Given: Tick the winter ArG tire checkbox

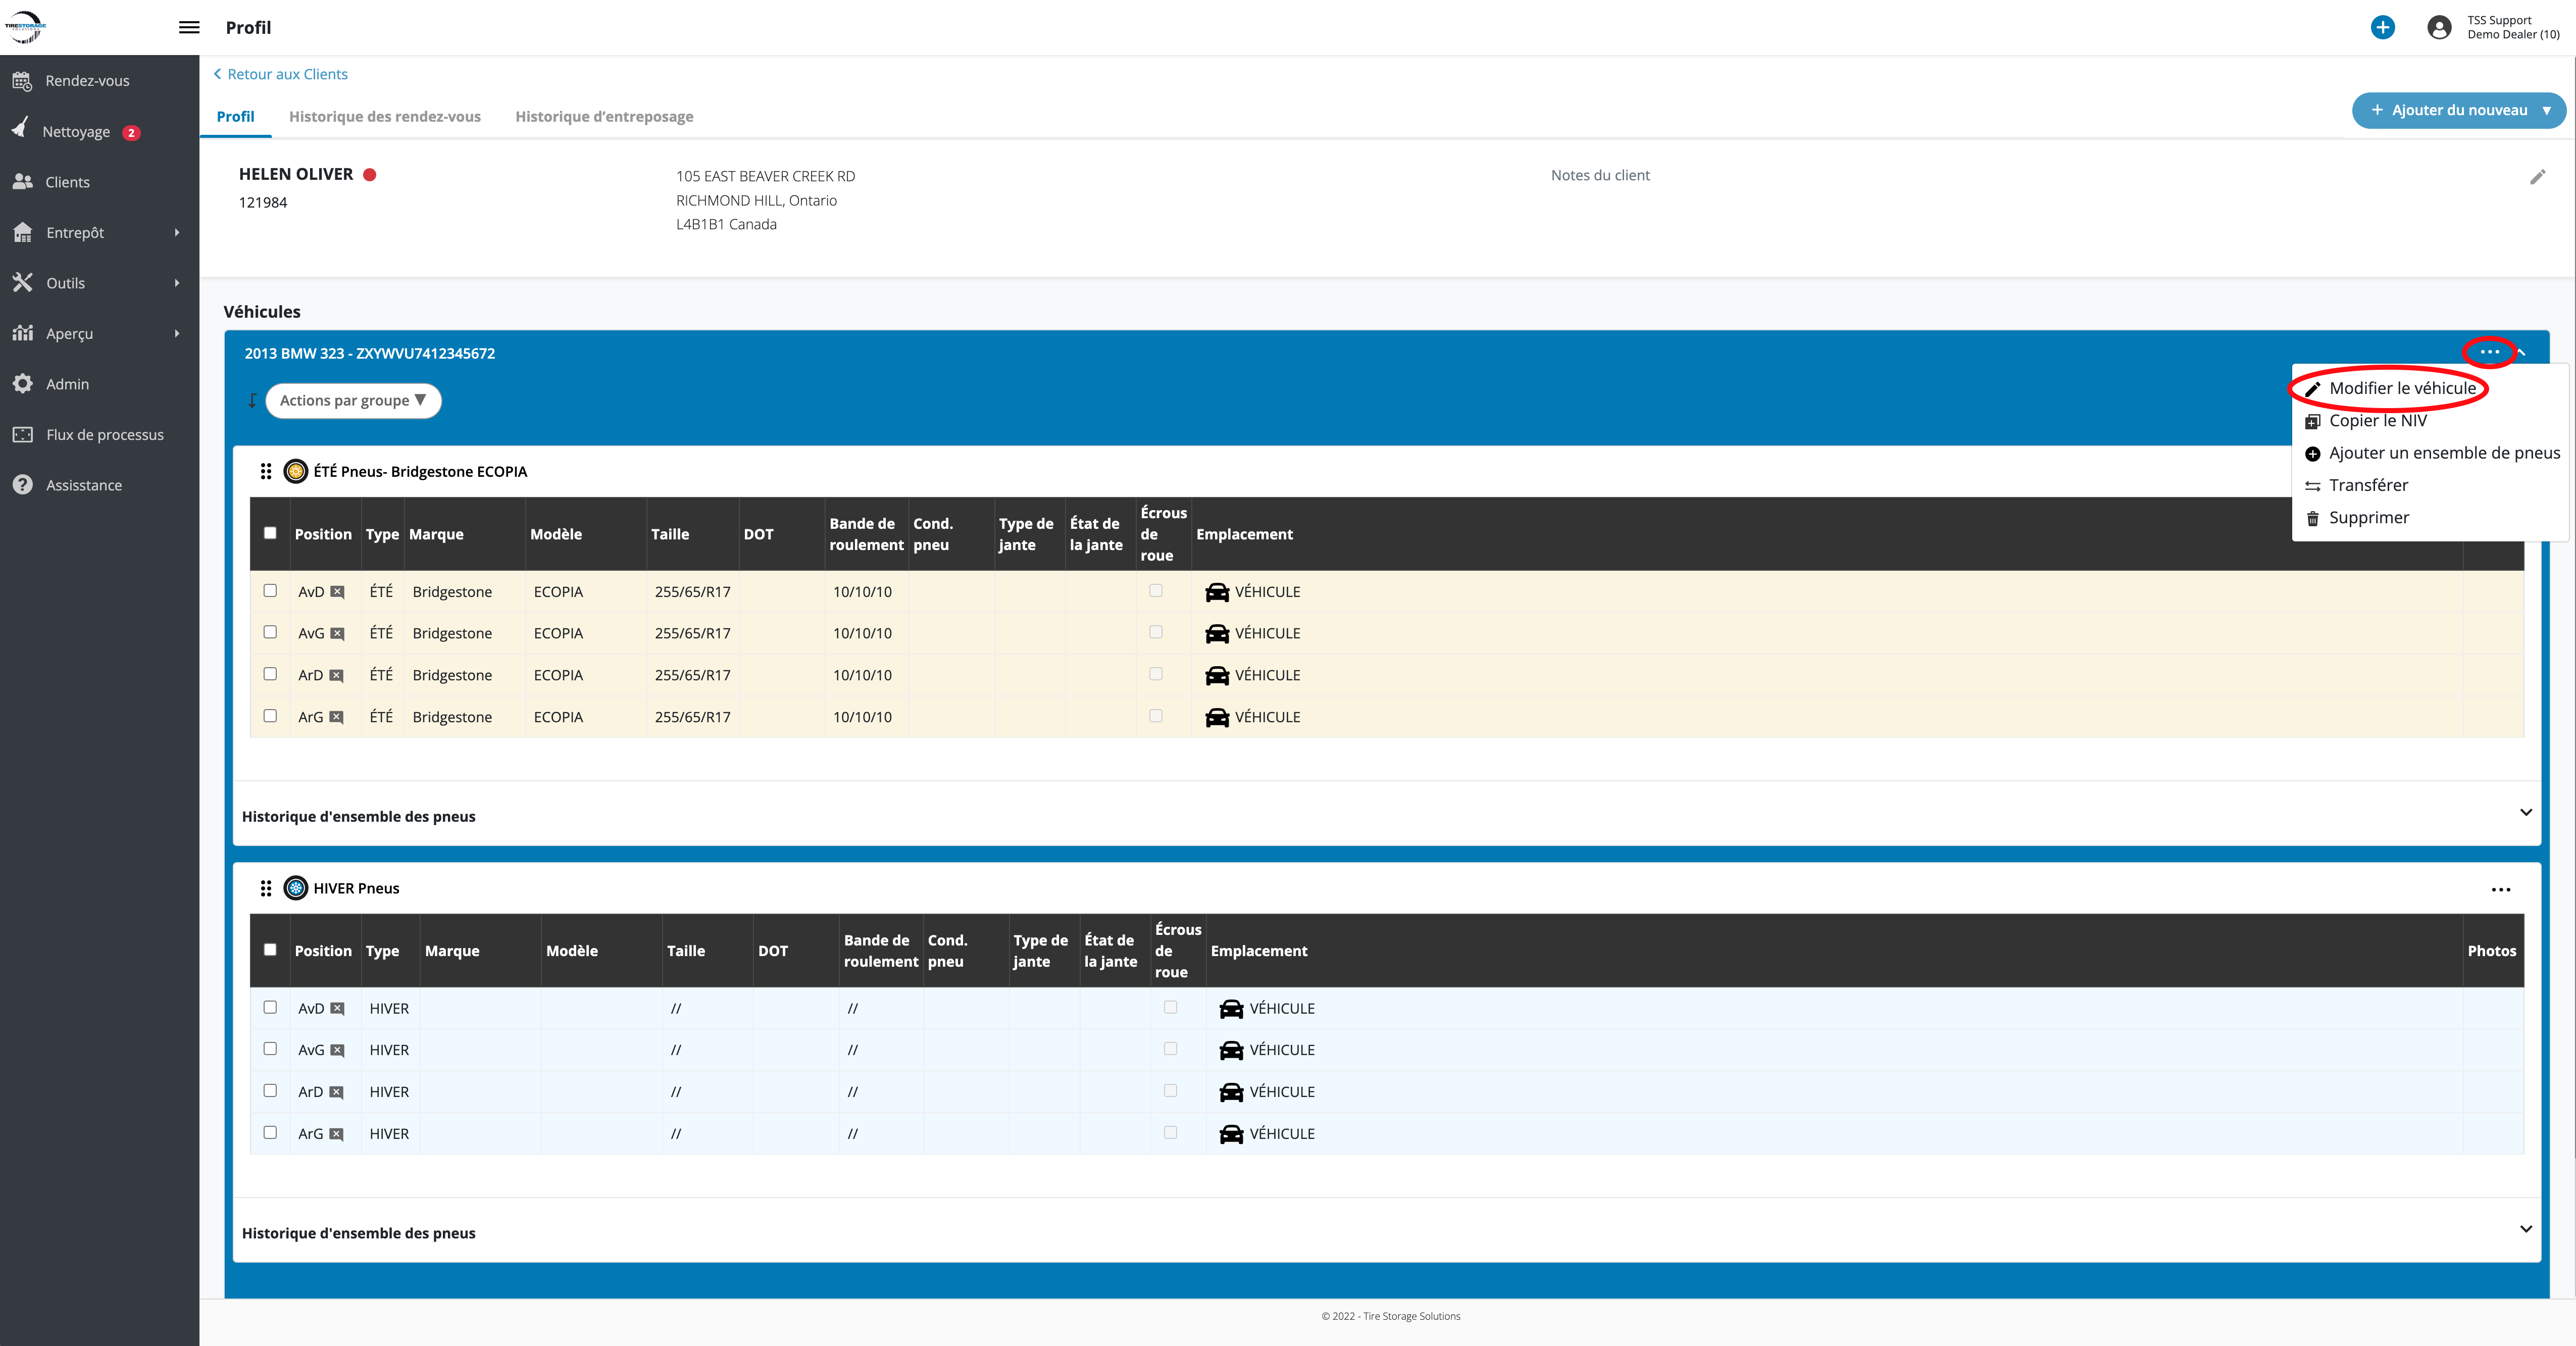Looking at the screenshot, I should click(270, 1132).
